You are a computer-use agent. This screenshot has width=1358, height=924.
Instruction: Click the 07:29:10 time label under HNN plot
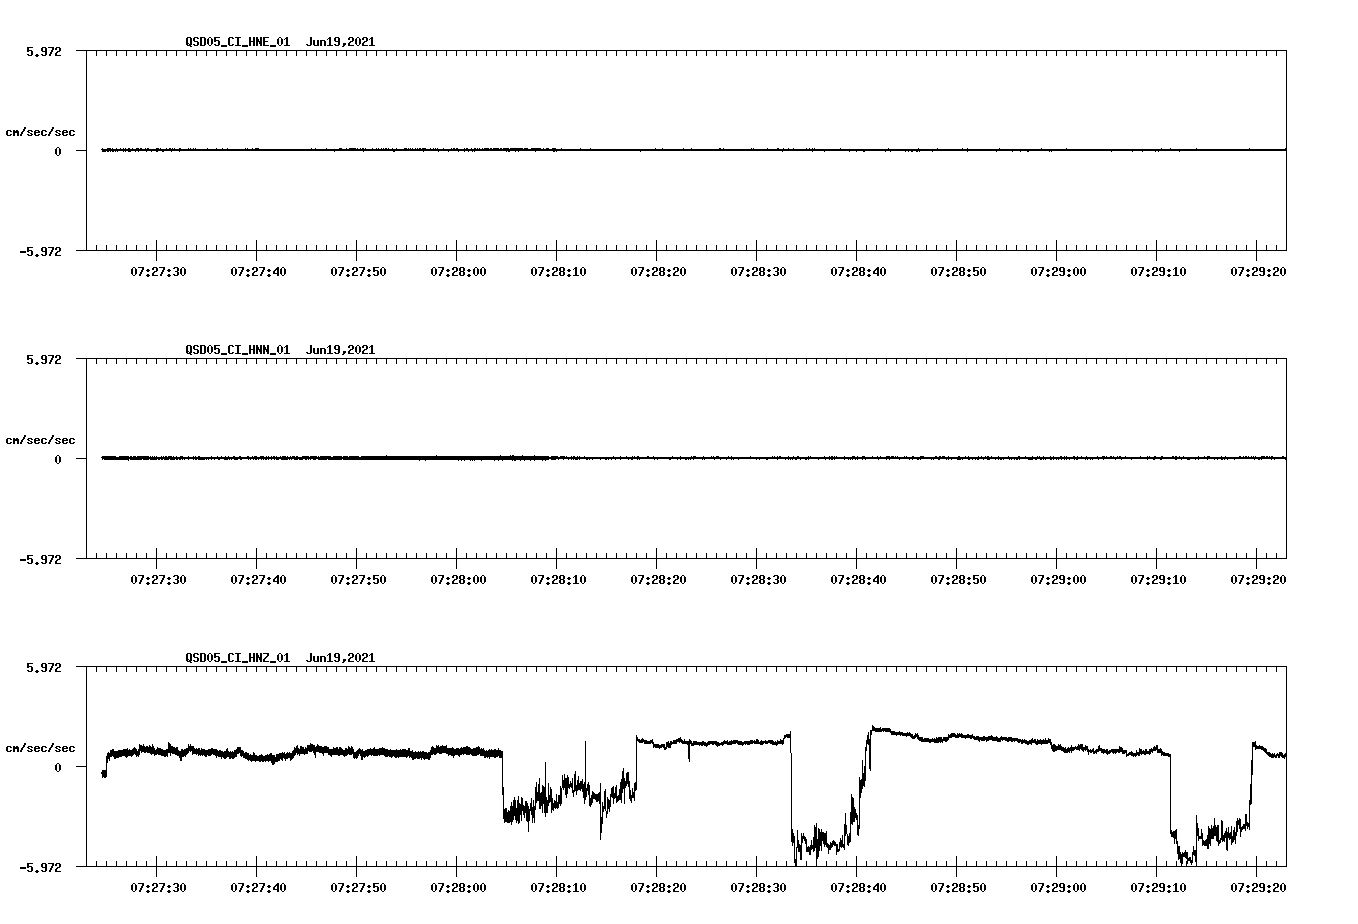pyautogui.click(x=1158, y=579)
